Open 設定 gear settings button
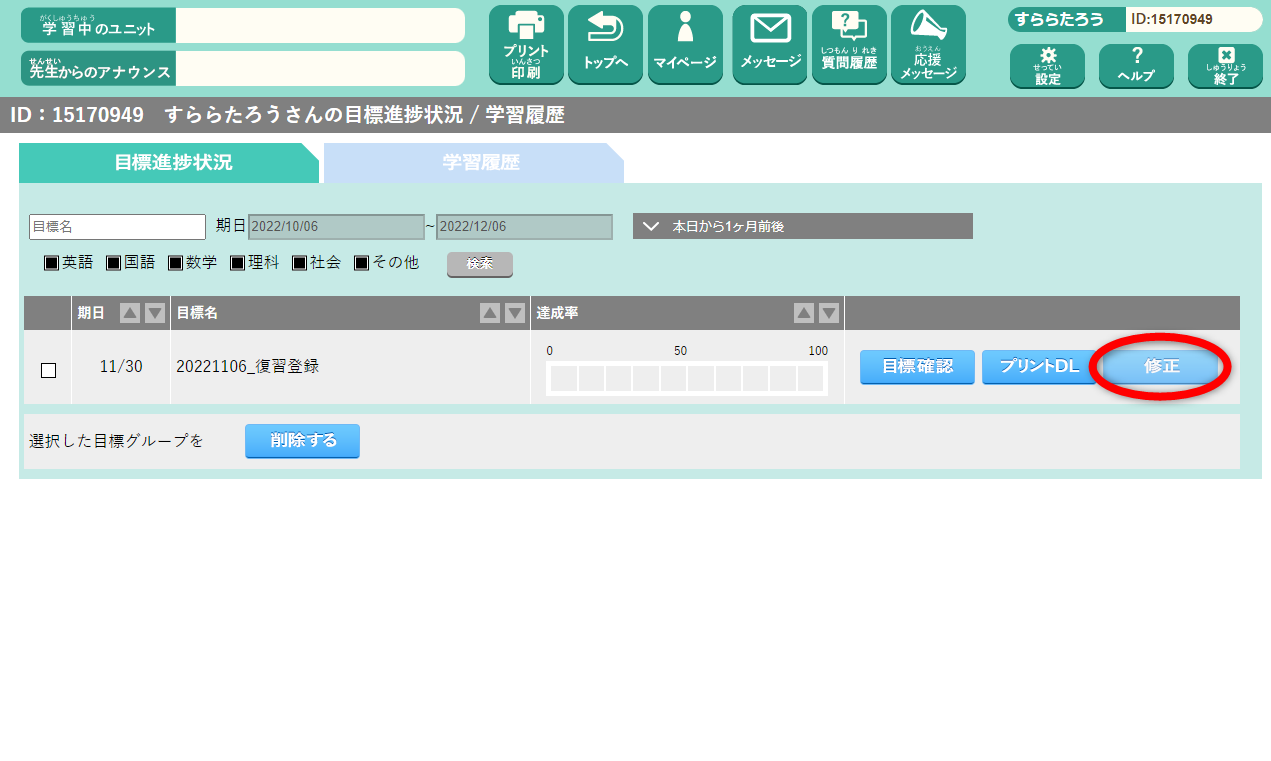 tap(1047, 66)
